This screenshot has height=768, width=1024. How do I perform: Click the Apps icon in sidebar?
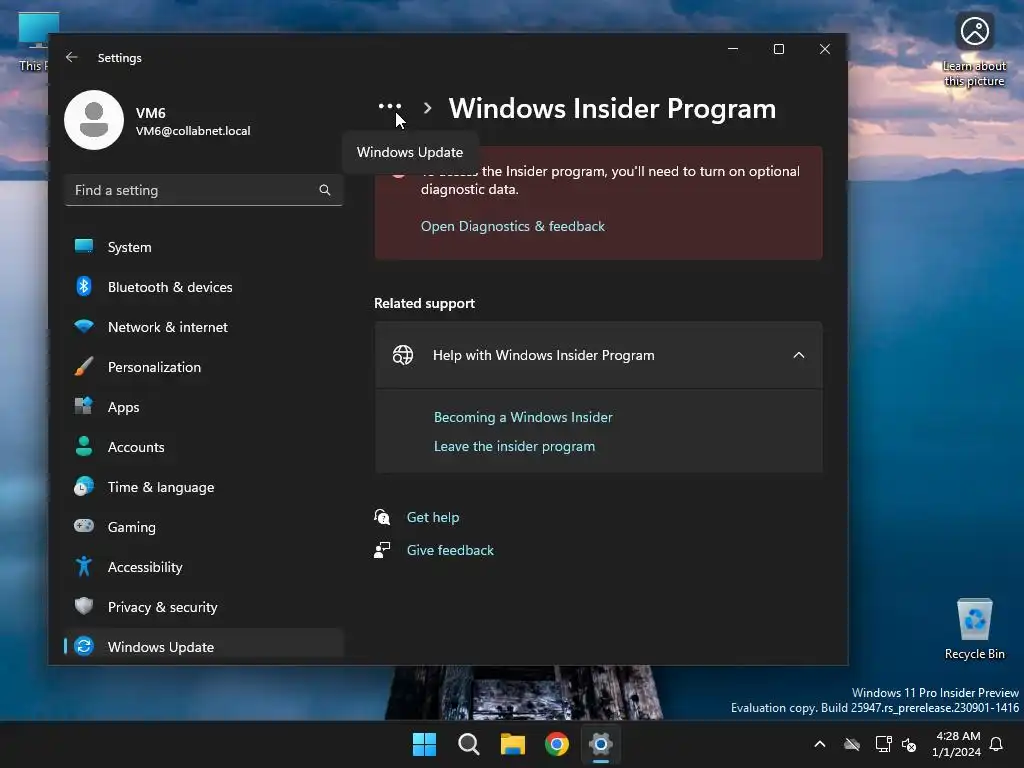84,406
